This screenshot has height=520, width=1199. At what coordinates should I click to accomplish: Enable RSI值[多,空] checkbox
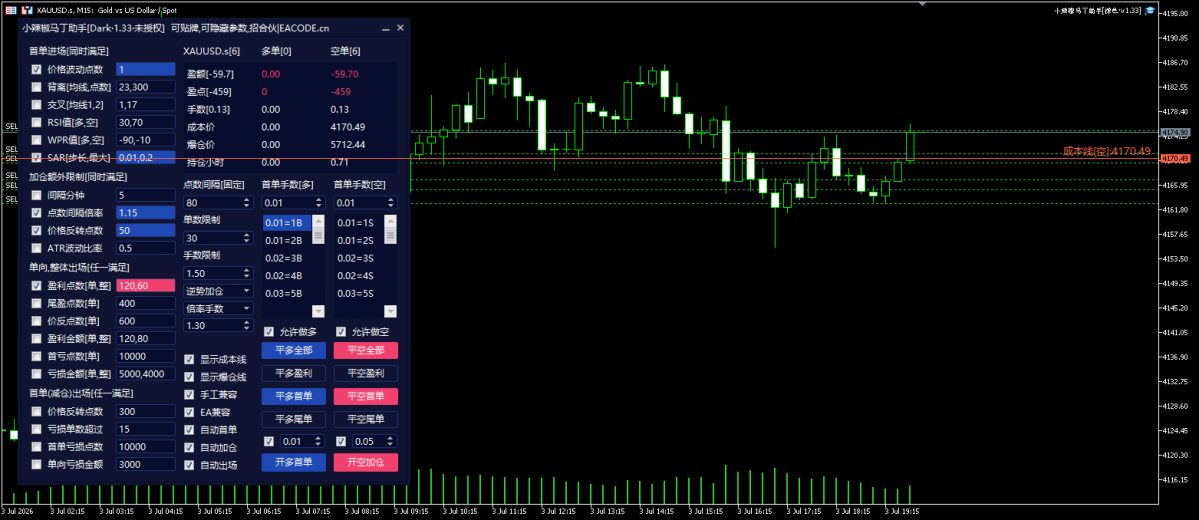pos(36,122)
